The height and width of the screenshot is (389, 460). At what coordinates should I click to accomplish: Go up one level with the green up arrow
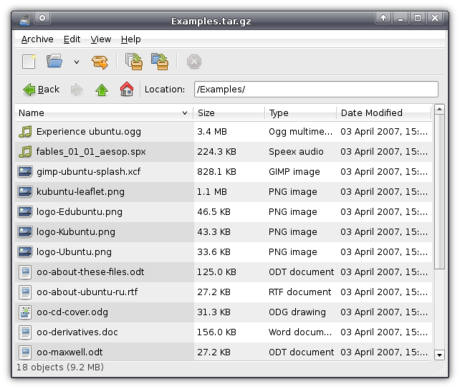pyautogui.click(x=102, y=90)
